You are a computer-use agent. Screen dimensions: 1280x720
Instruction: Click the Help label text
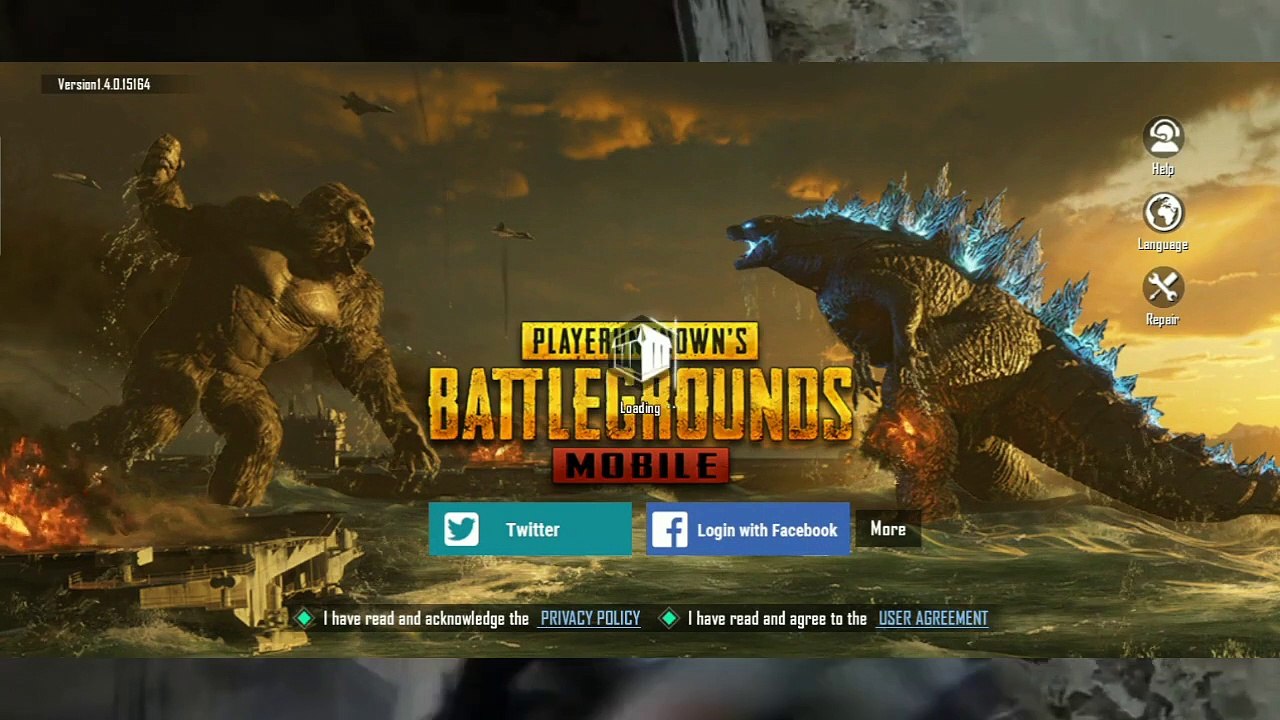(1163, 169)
